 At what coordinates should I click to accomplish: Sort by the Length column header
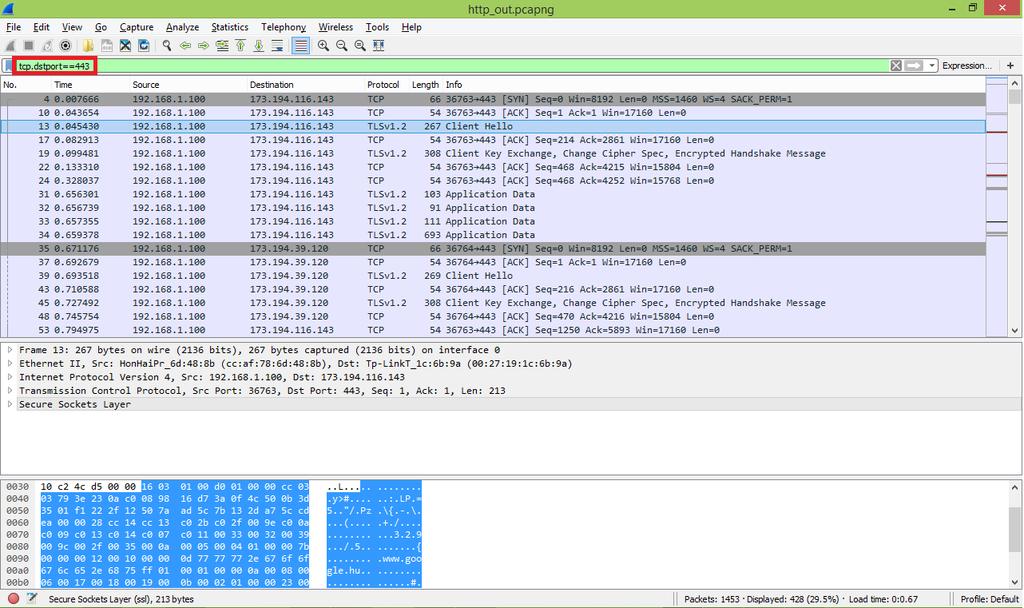coord(426,85)
